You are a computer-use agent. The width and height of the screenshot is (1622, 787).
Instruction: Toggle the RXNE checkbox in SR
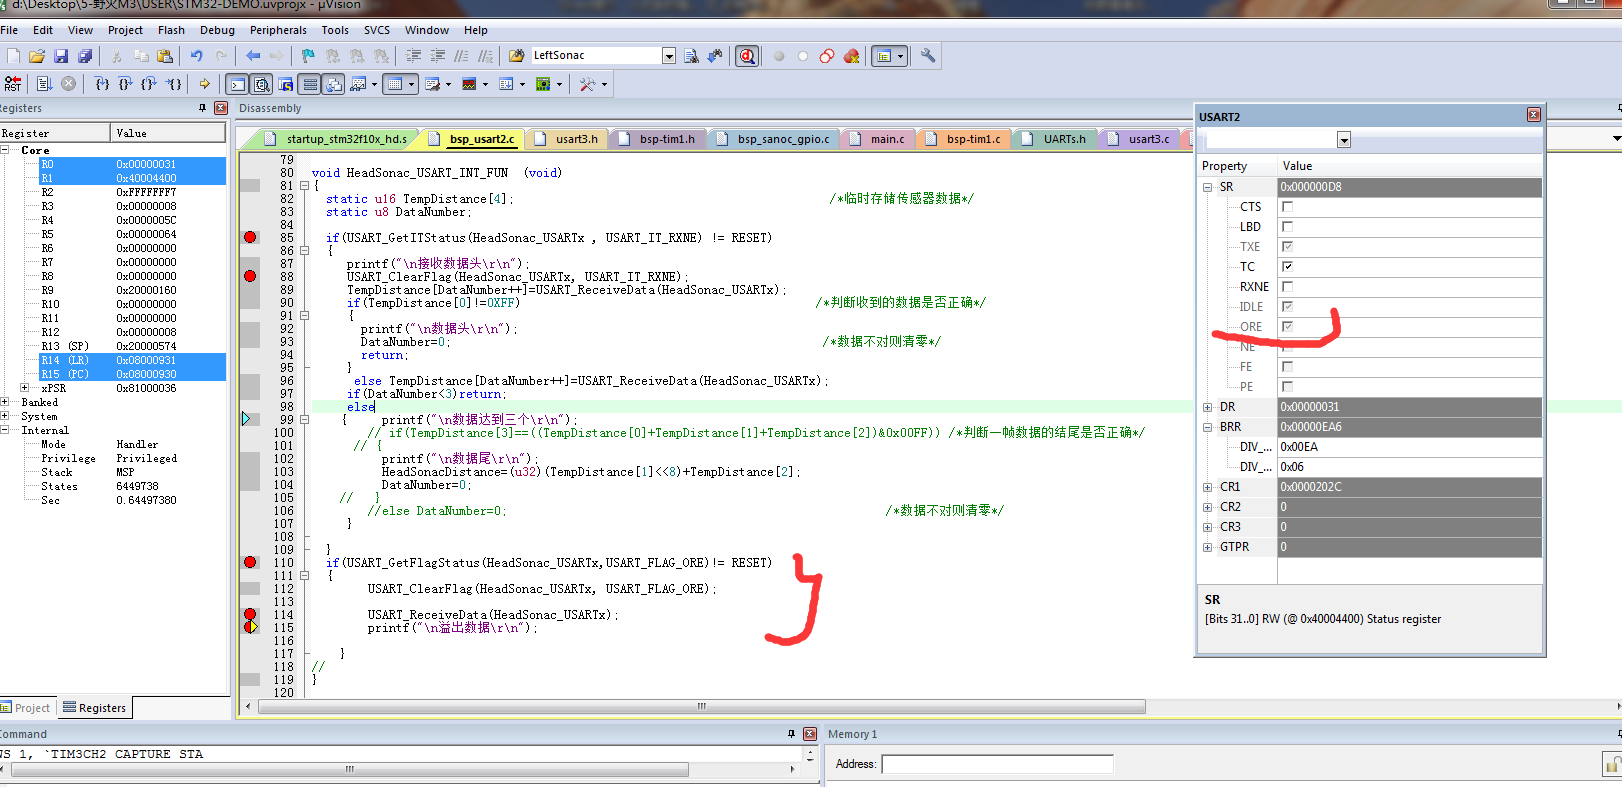[x=1287, y=287]
